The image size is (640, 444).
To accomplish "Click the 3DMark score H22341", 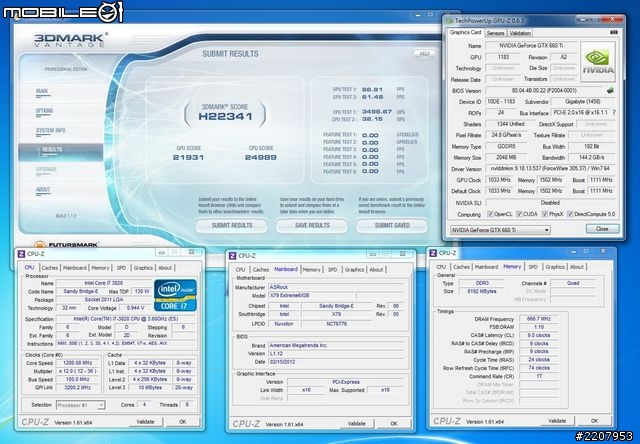I will (225, 117).
